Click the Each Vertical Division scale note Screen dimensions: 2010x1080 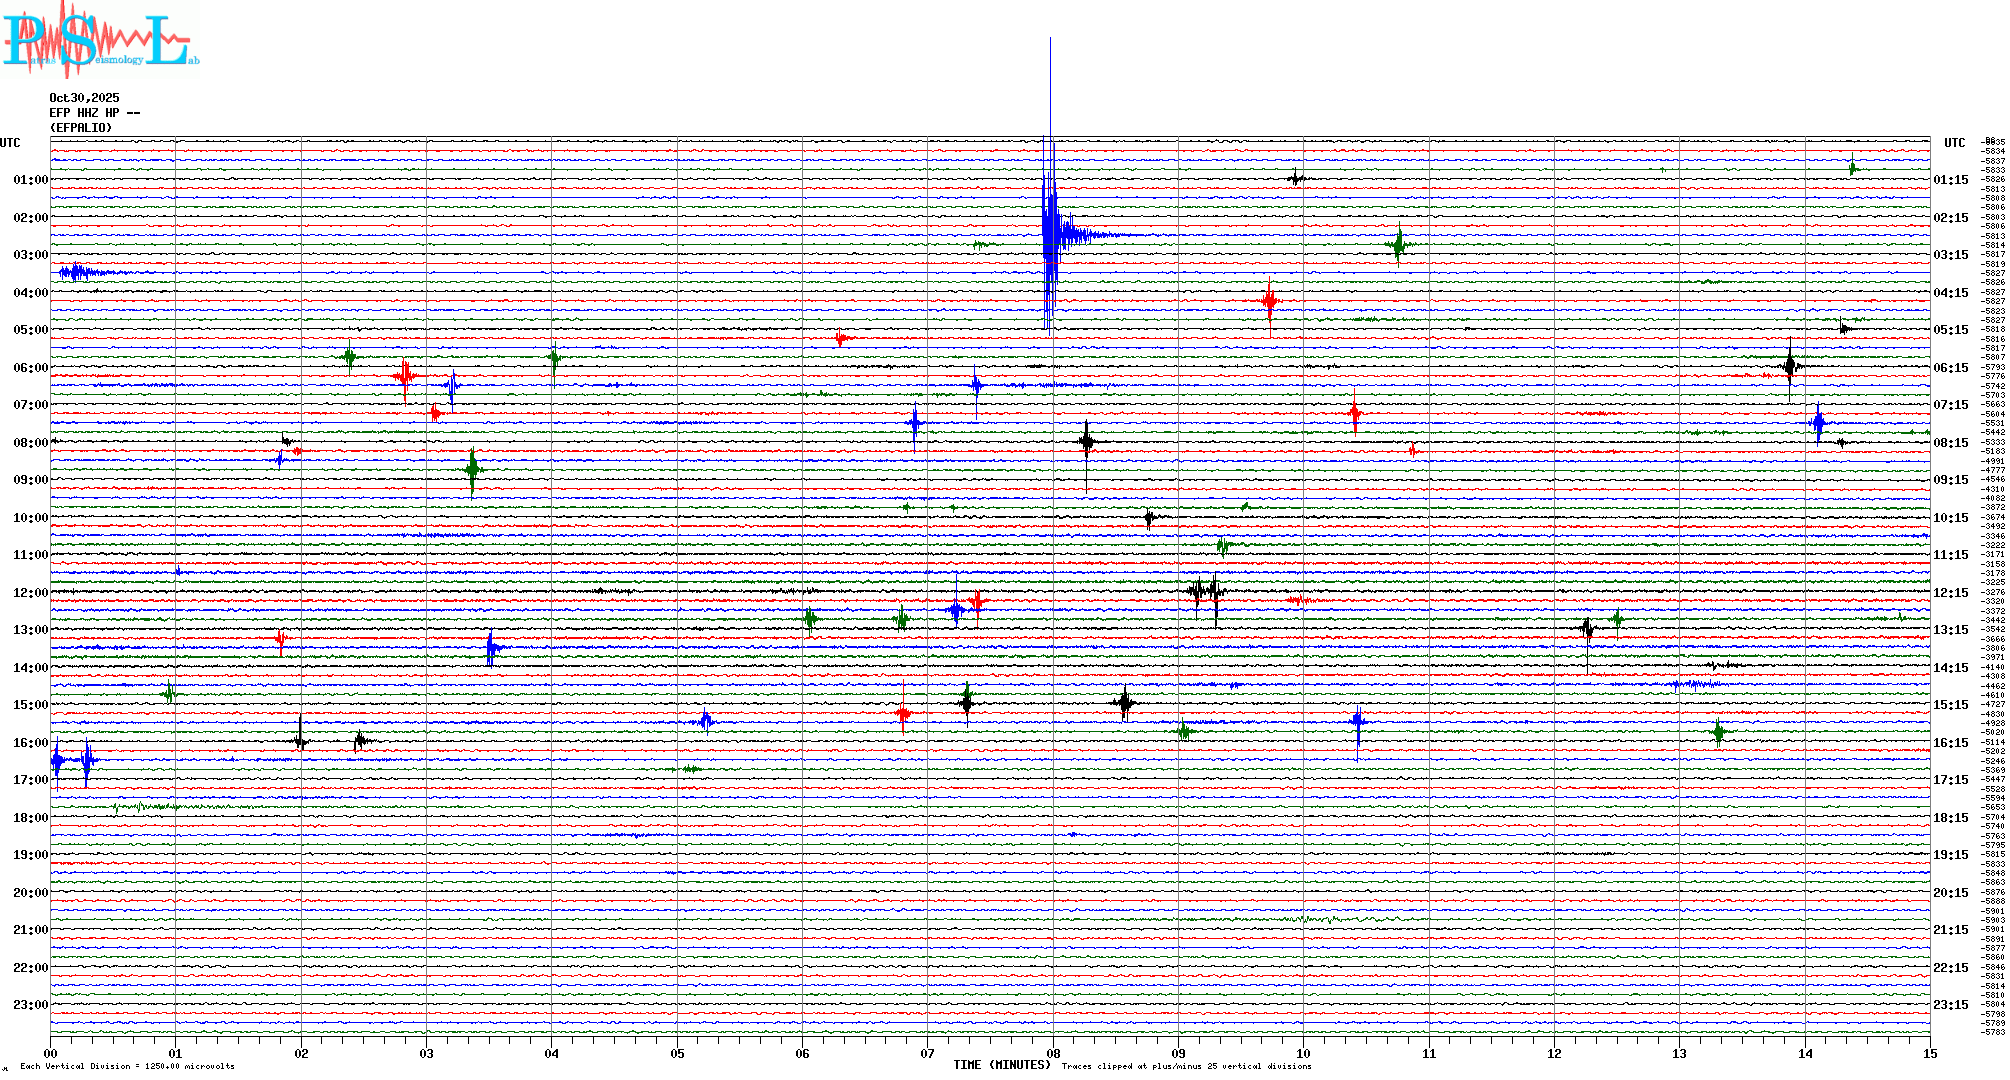tap(127, 1066)
